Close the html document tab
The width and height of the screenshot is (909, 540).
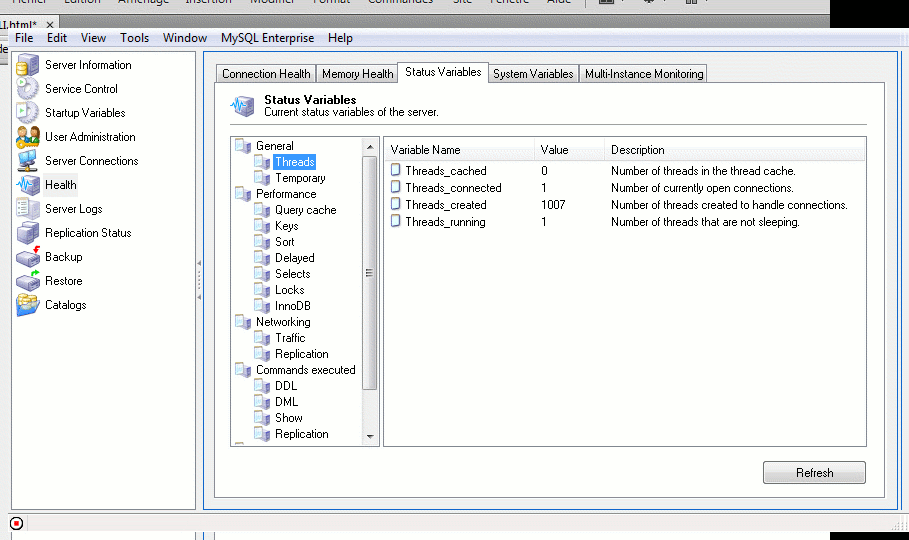click(x=50, y=25)
